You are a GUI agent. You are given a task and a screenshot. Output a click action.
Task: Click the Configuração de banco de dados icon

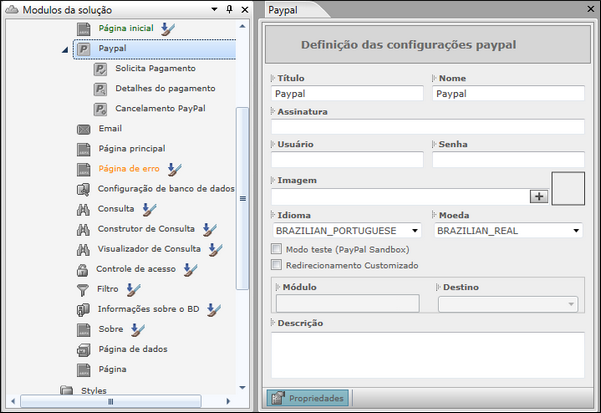pos(85,189)
